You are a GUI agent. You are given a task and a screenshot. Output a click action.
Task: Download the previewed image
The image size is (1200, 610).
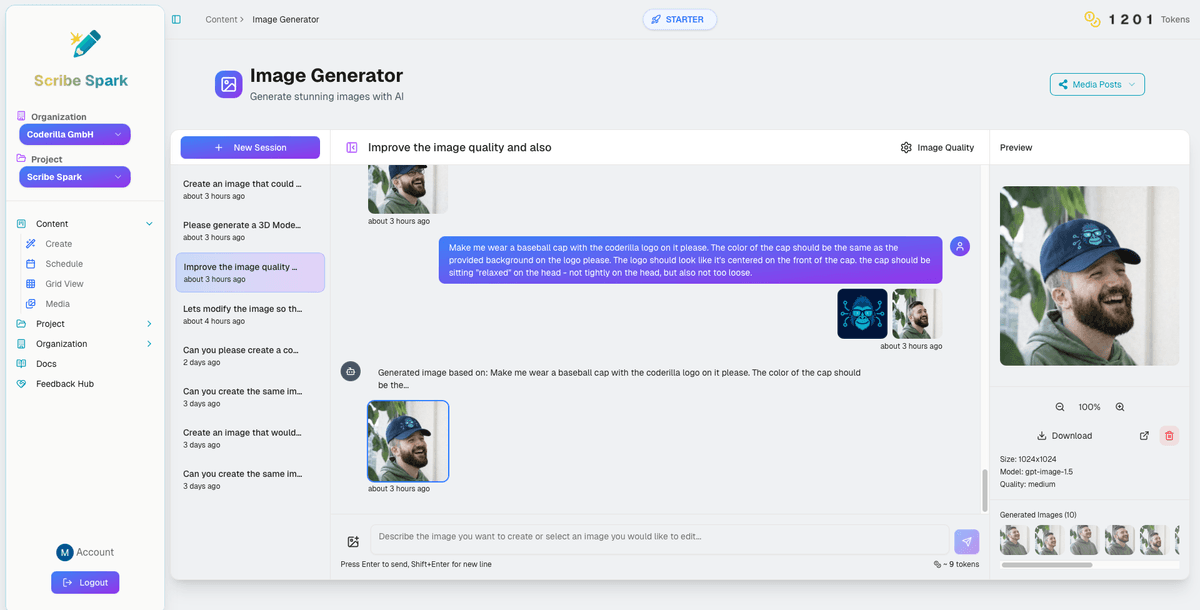(x=1064, y=435)
